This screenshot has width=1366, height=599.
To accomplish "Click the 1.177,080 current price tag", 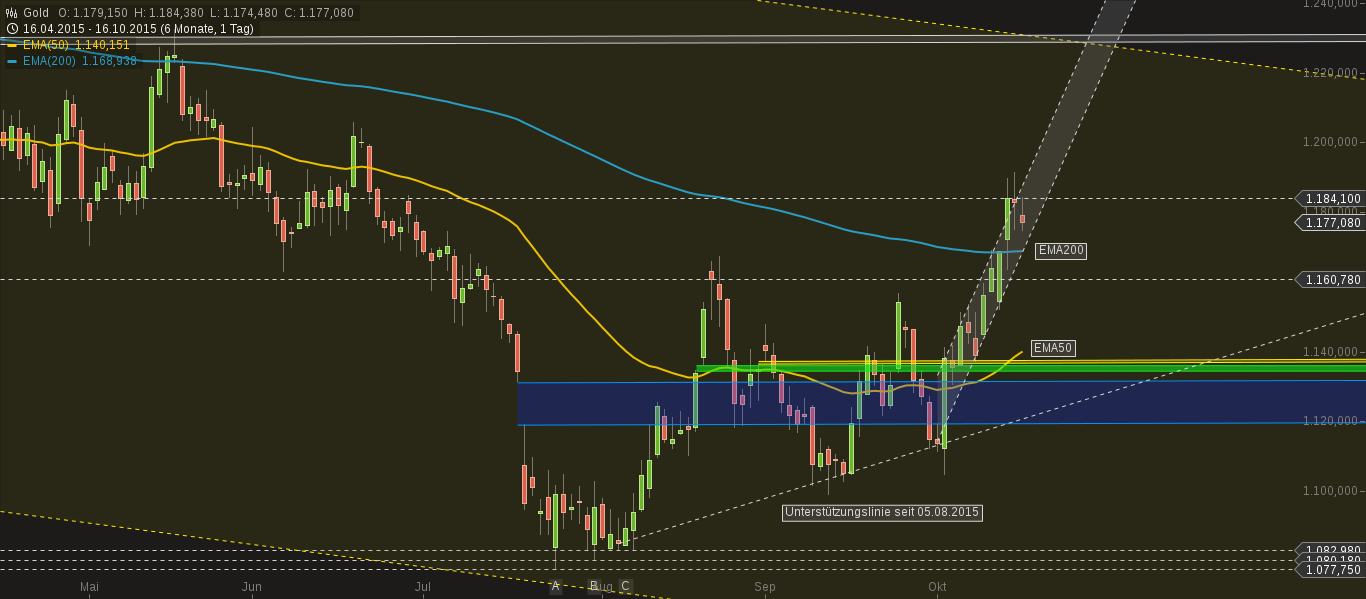I will click(x=1332, y=224).
